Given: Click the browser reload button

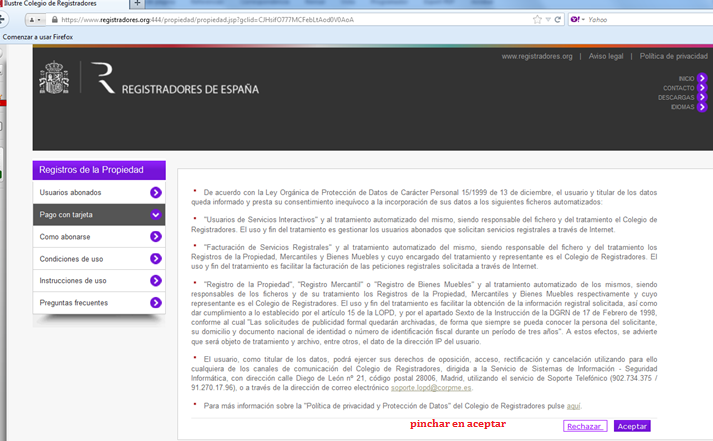Looking at the screenshot, I should click(557, 19).
